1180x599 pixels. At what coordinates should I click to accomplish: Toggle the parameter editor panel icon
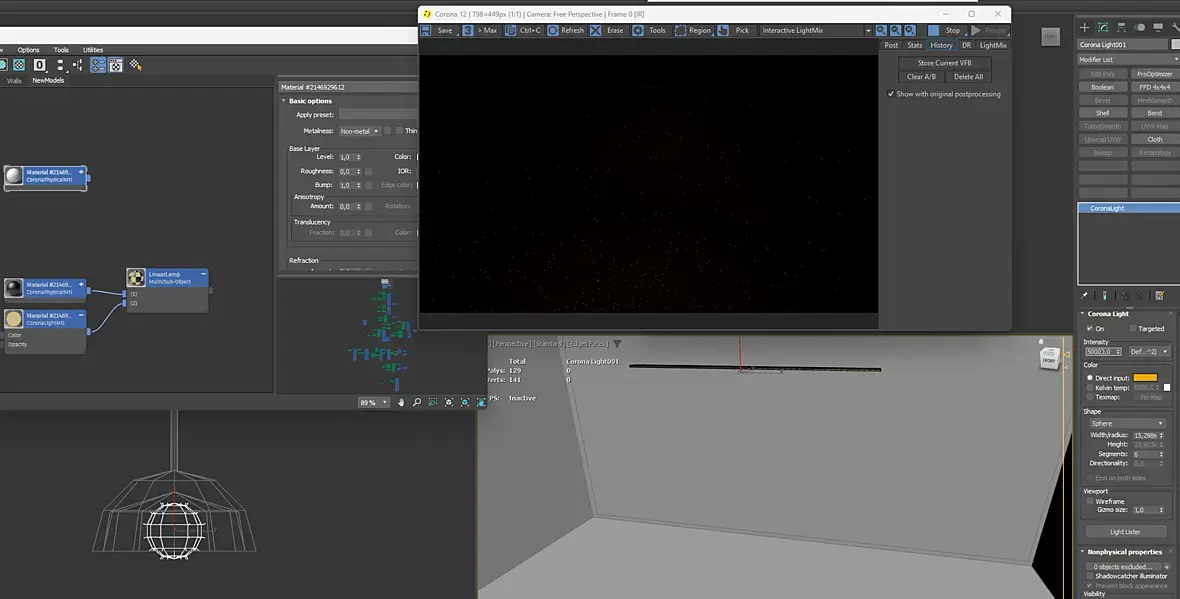click(x=115, y=65)
